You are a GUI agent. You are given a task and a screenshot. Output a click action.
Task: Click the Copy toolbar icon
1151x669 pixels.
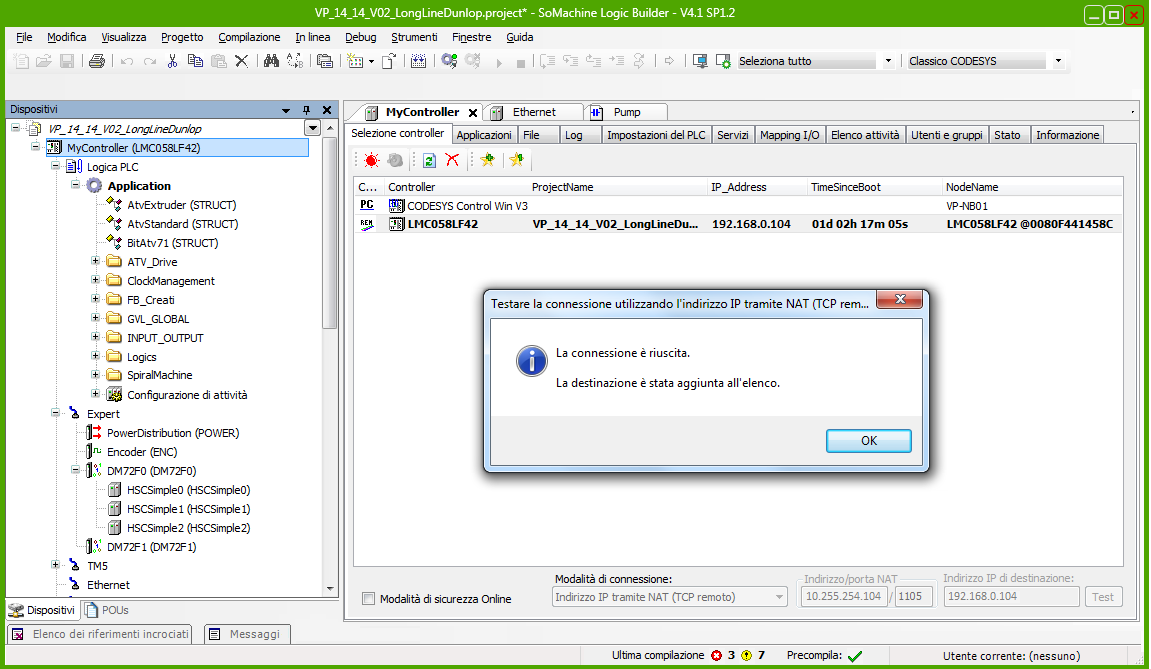(195, 62)
